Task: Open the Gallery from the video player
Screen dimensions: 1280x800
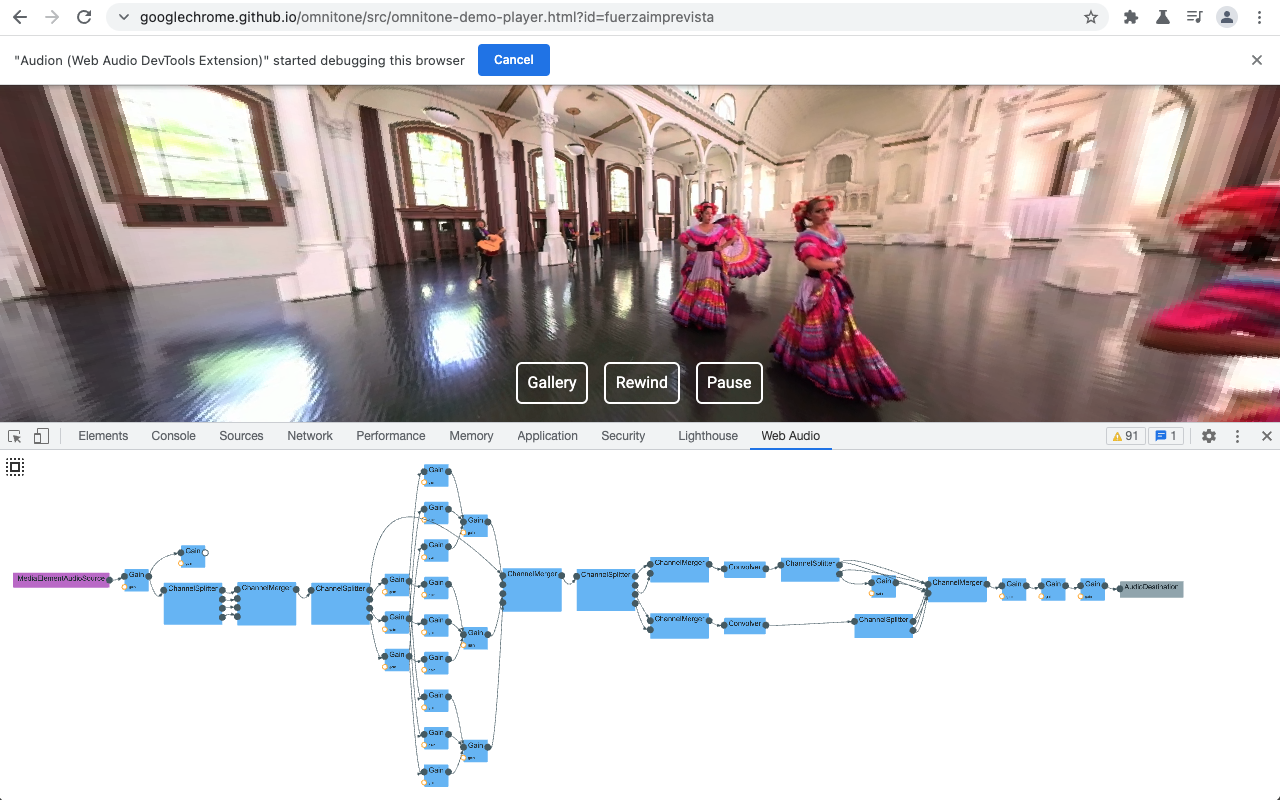Action: click(552, 383)
